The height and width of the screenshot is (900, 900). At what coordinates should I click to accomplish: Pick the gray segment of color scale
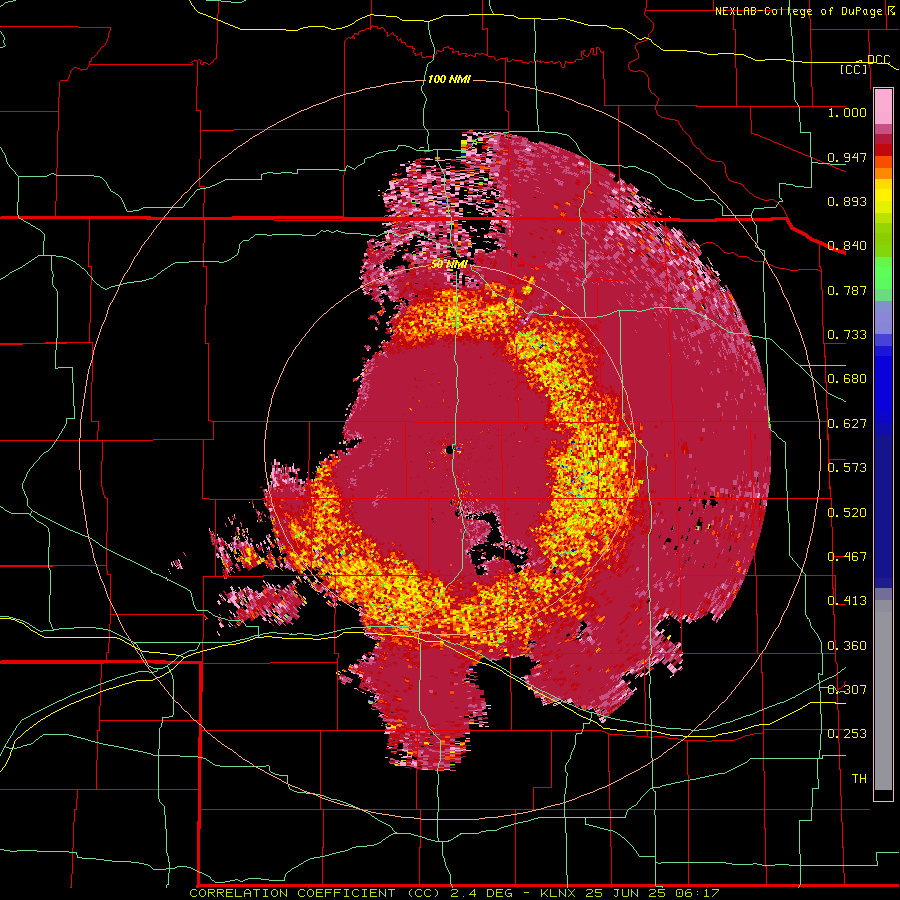[883, 695]
